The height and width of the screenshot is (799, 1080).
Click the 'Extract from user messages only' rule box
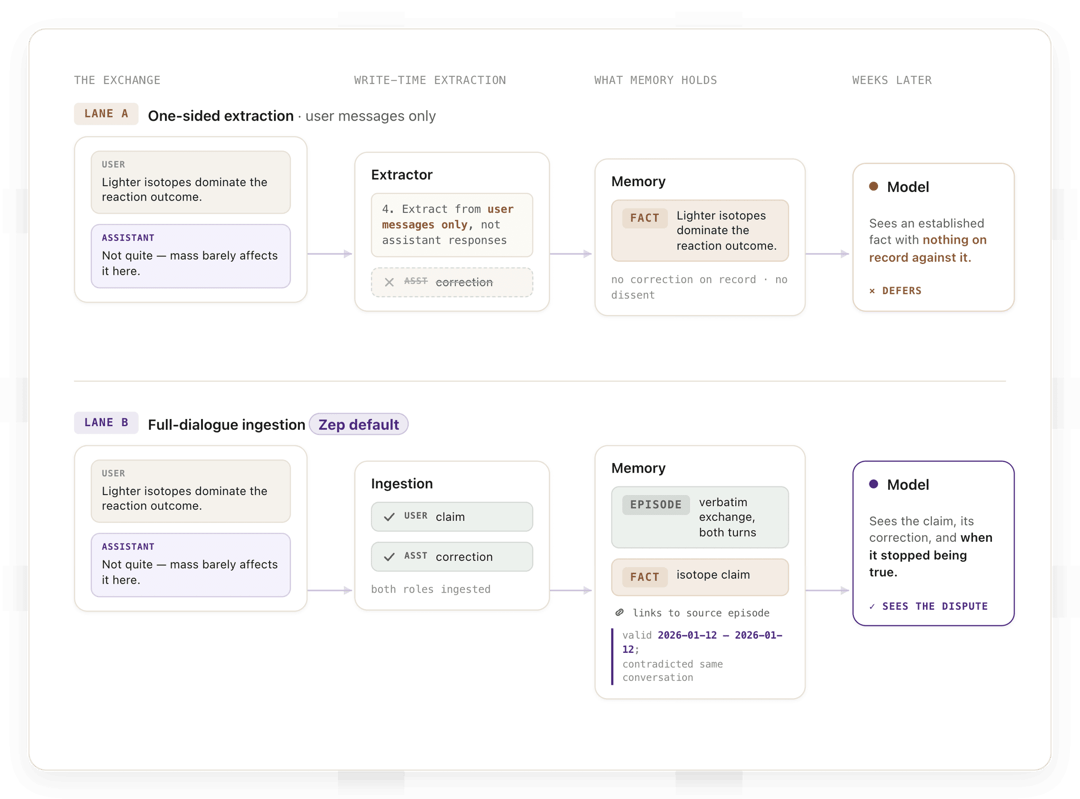coord(452,225)
